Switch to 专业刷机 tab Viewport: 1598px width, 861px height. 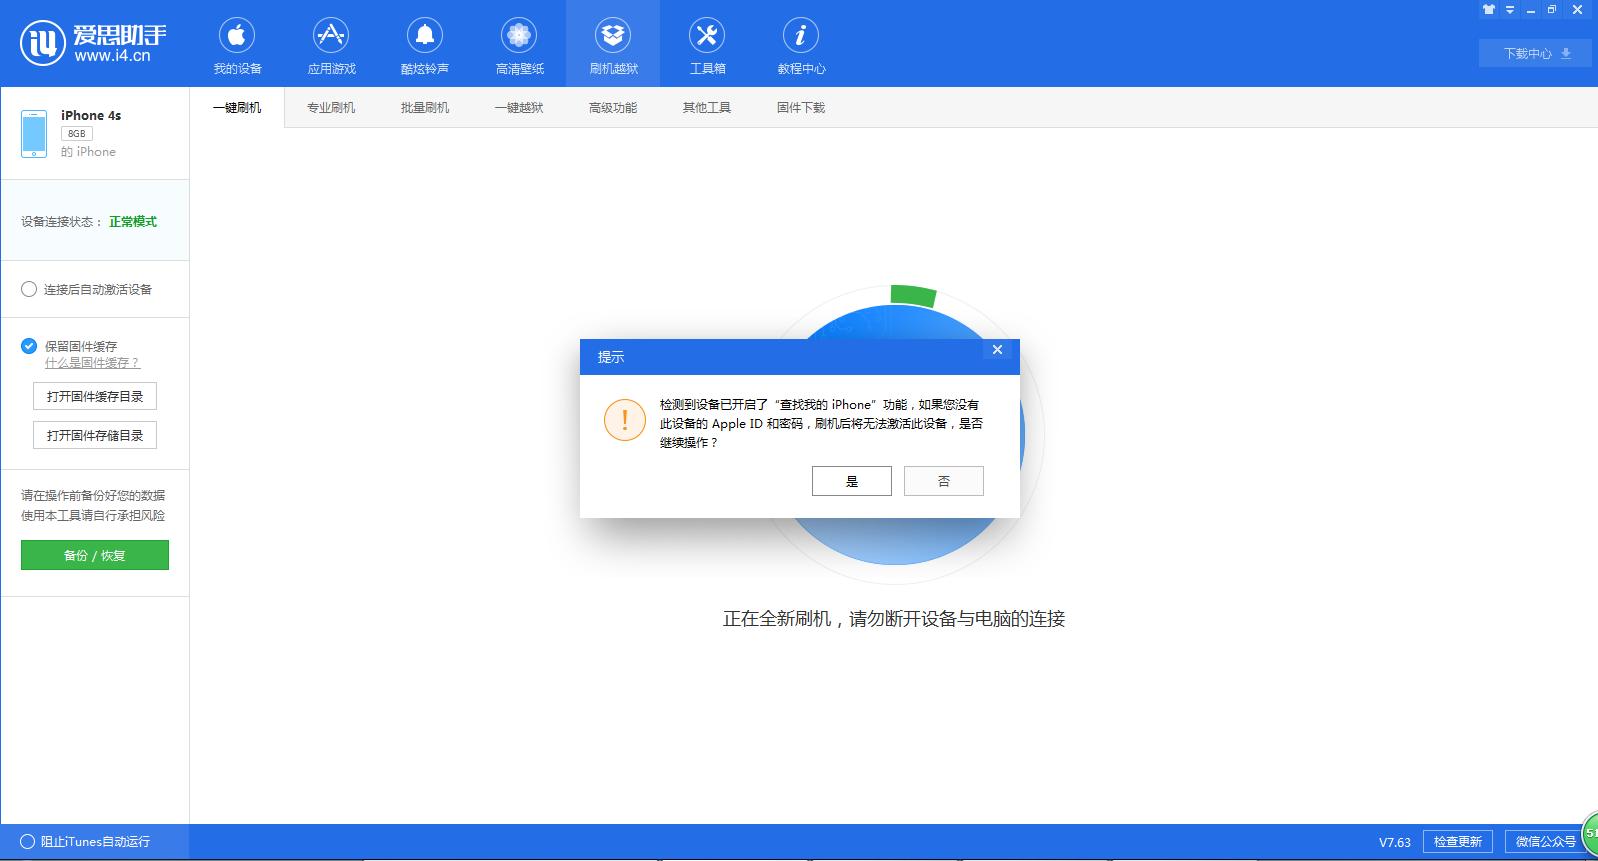click(331, 108)
